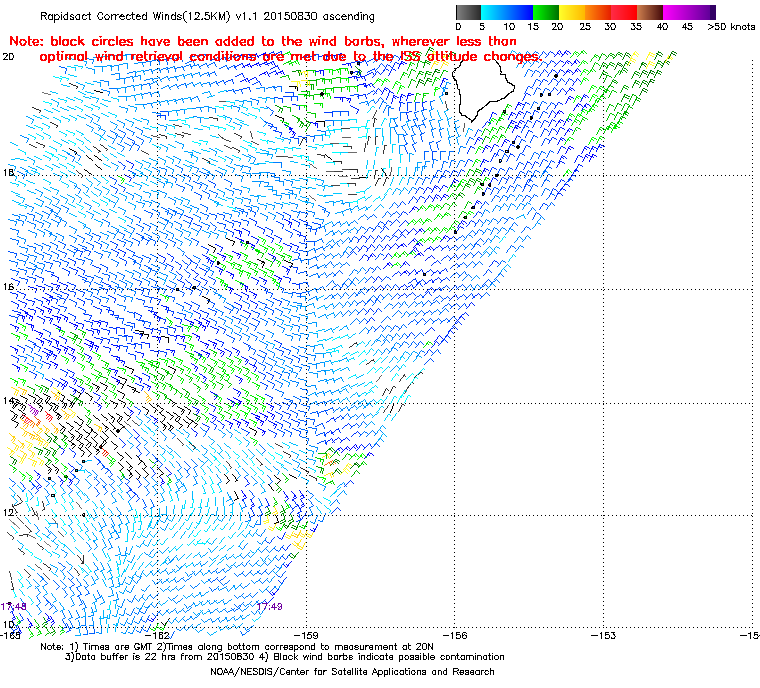The width and height of the screenshot is (760, 688).
Task: Select the red 30-35 knots legend swatch
Action: click(x=624, y=12)
